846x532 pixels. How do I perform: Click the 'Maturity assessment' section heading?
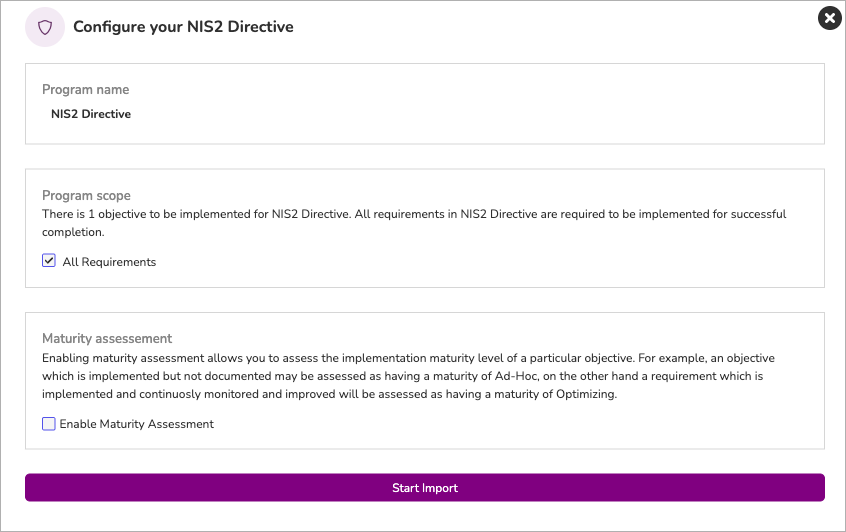107,338
